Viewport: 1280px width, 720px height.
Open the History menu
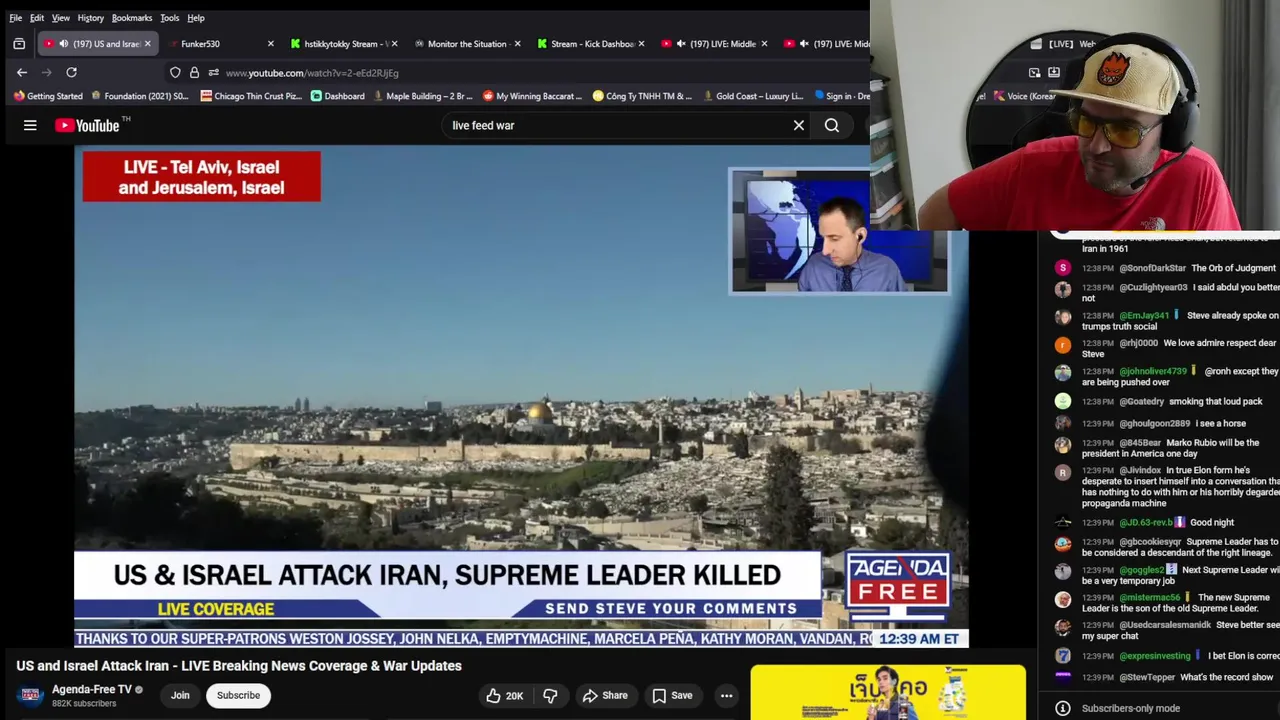coord(90,18)
